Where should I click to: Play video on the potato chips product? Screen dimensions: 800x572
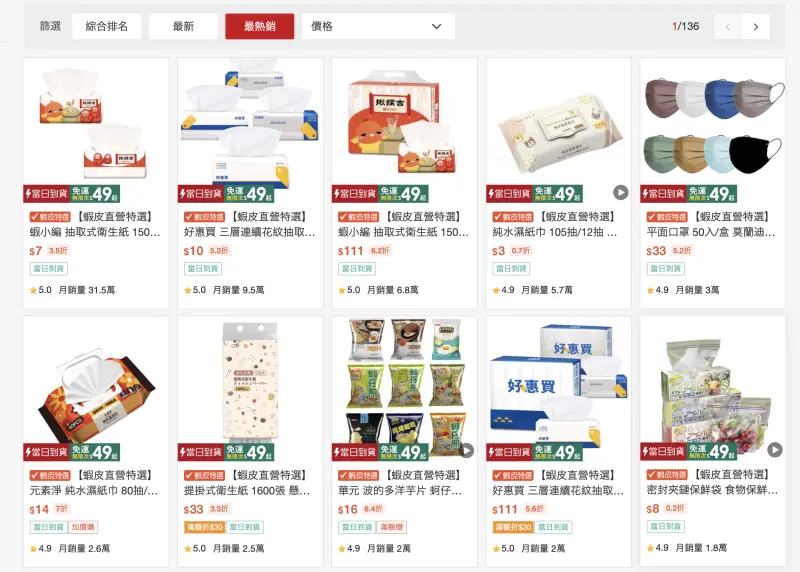[x=467, y=451]
